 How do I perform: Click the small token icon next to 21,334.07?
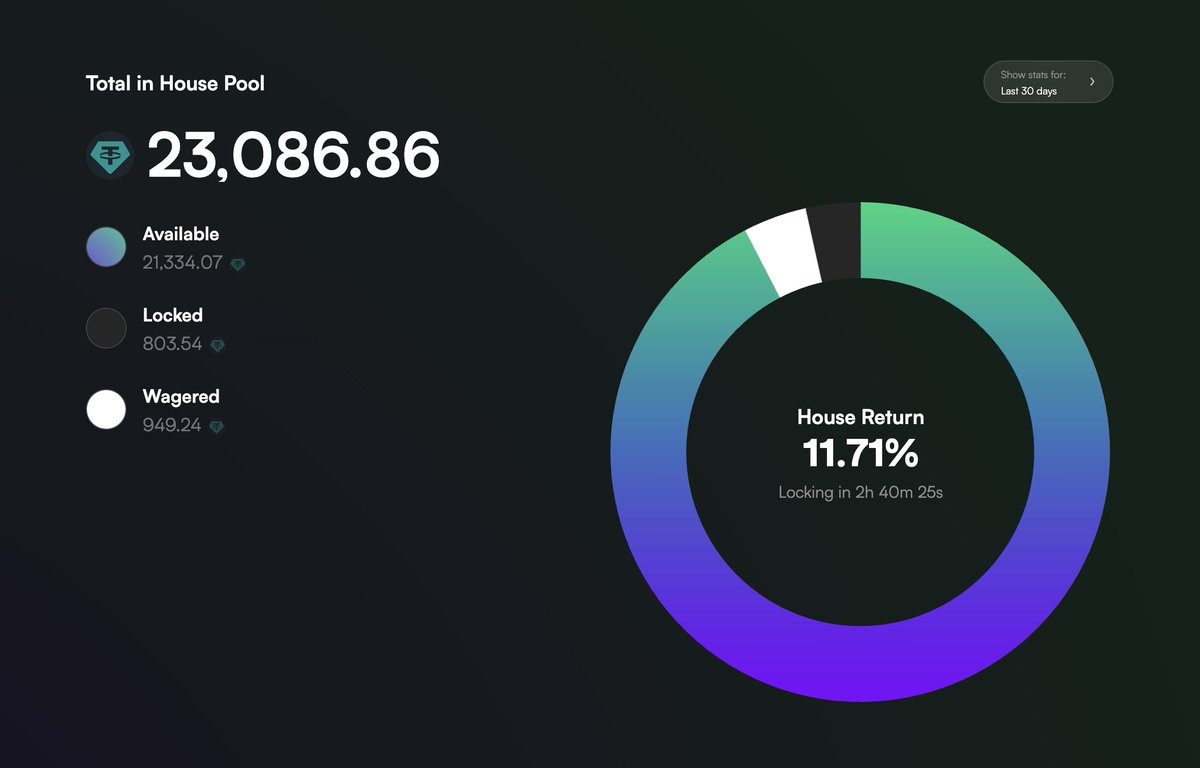pyautogui.click(x=238, y=264)
